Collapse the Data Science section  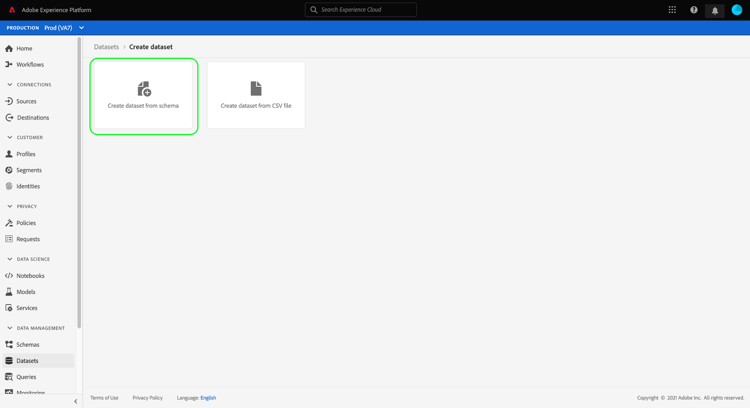pos(10,259)
